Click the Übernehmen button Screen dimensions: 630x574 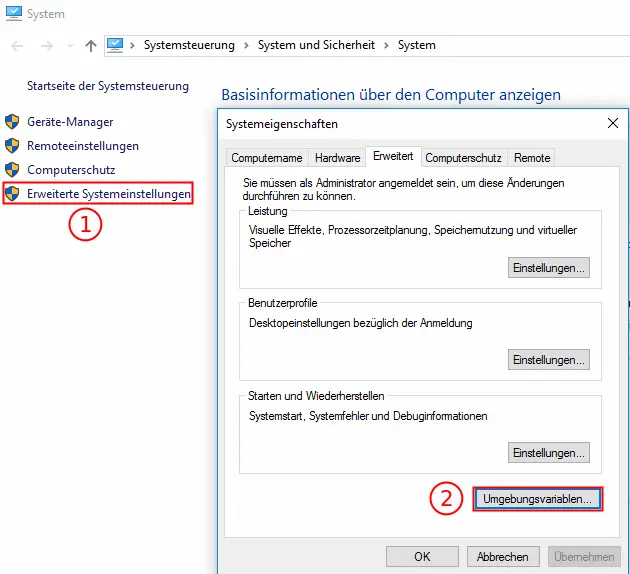pos(584,557)
